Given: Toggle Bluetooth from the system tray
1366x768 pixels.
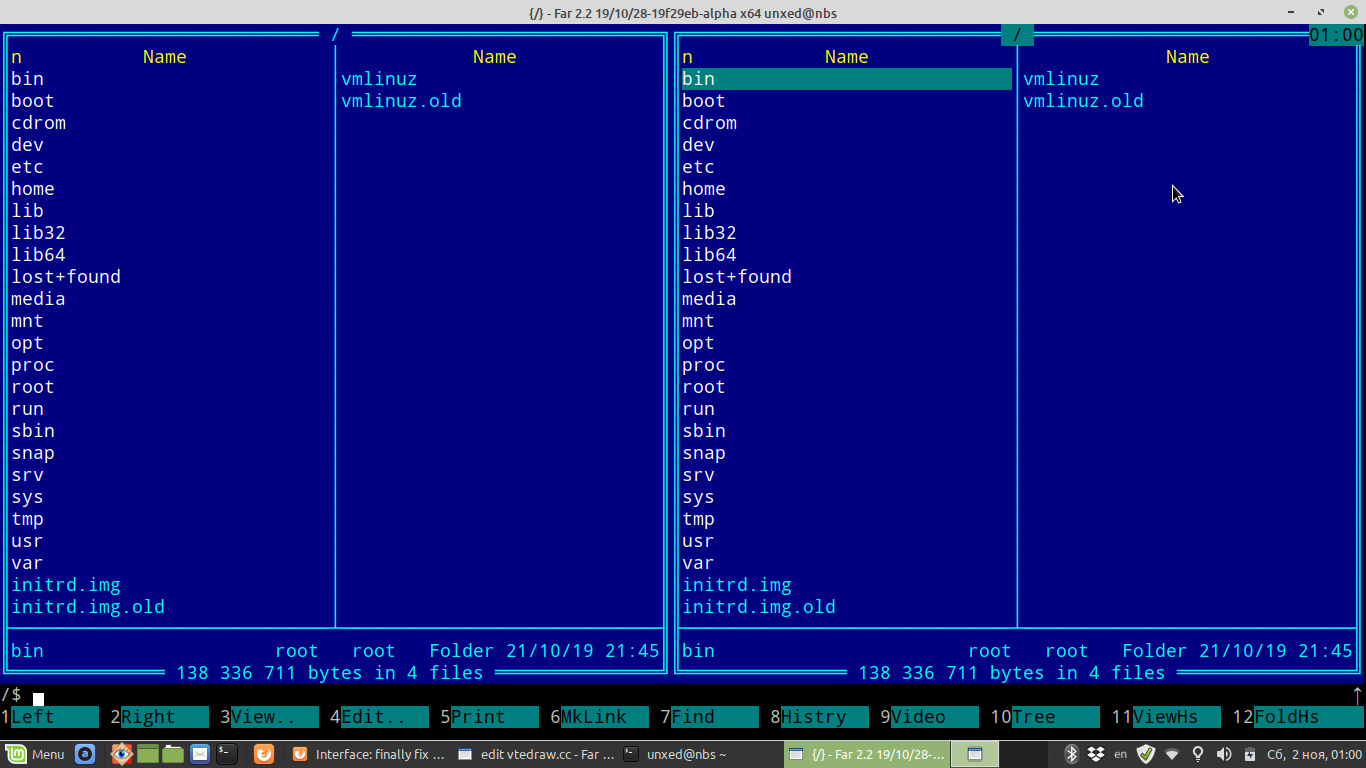Looking at the screenshot, I should click(1072, 753).
